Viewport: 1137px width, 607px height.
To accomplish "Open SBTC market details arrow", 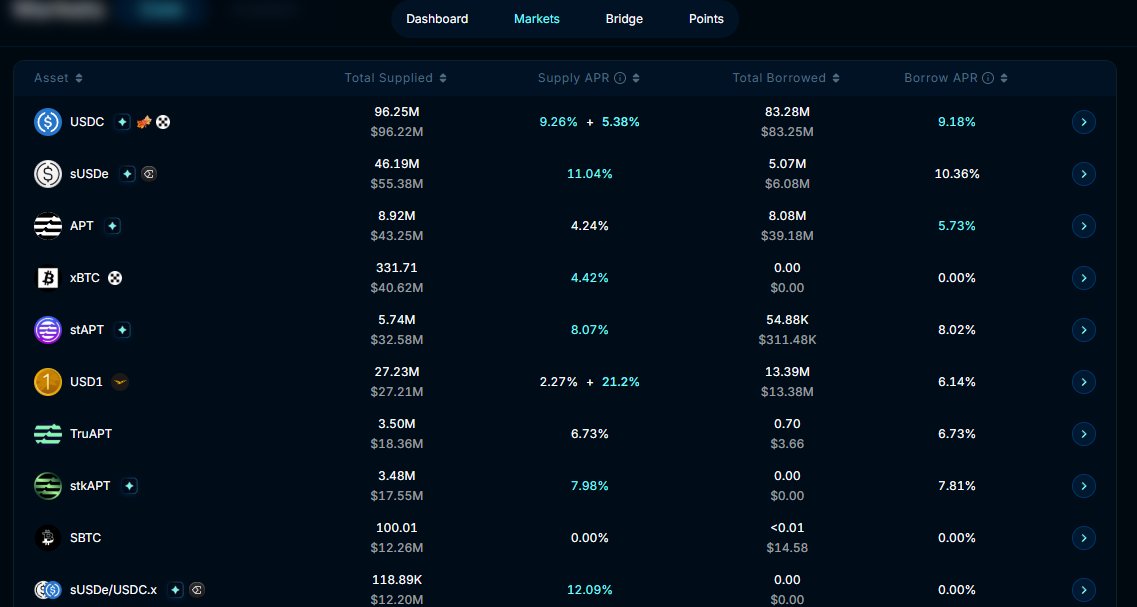I will [x=1084, y=538].
